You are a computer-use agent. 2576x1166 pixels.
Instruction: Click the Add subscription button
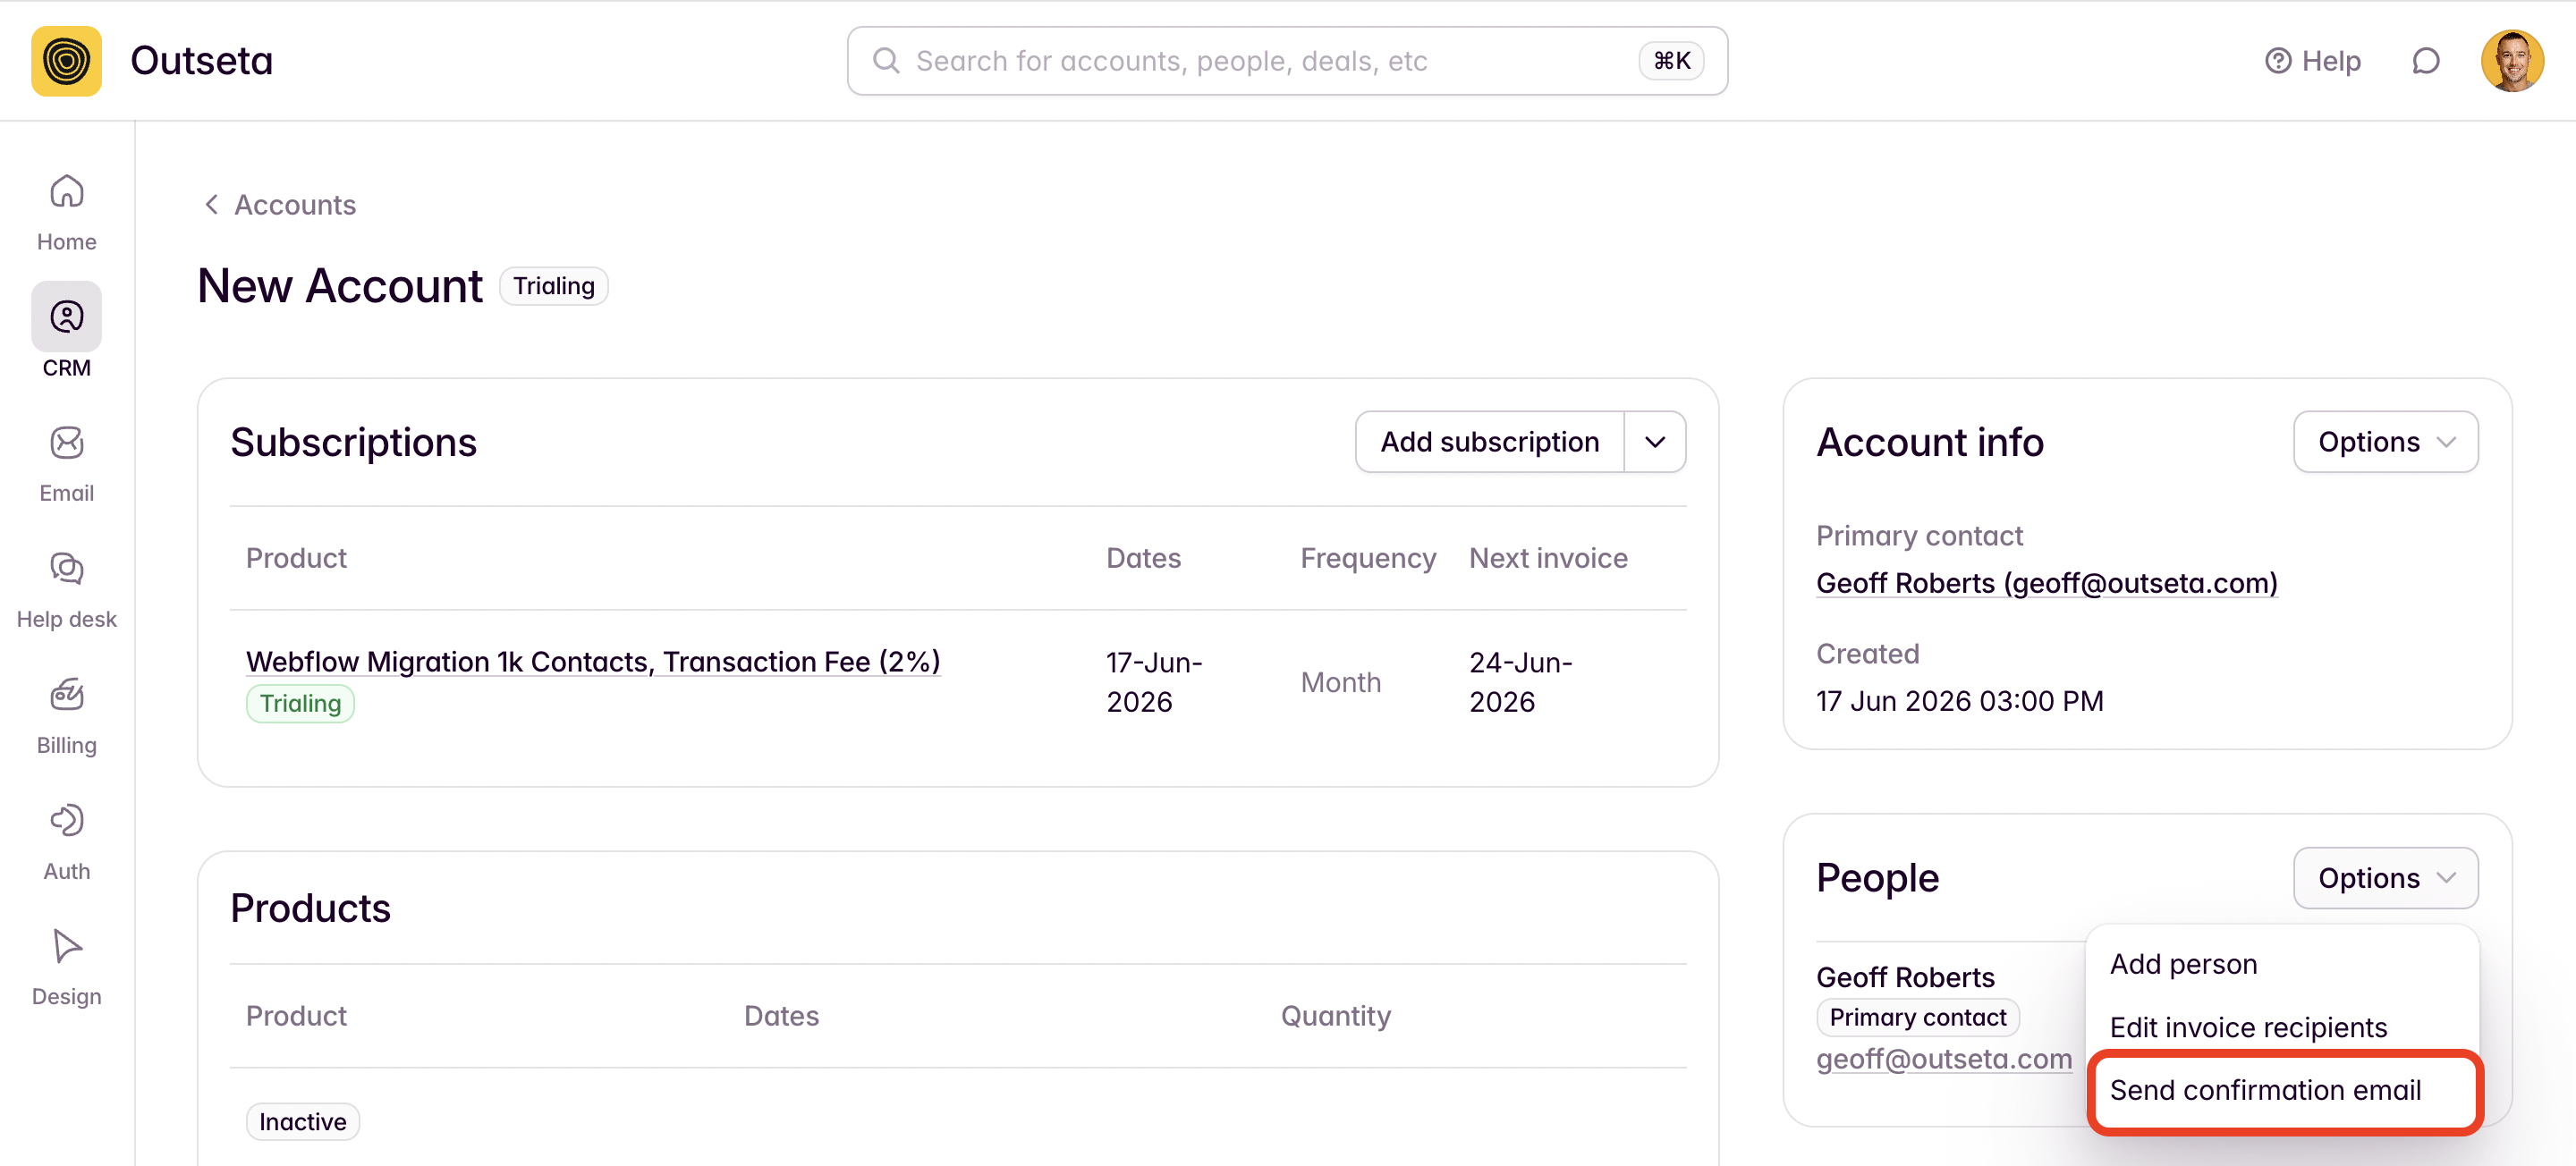pos(1489,442)
